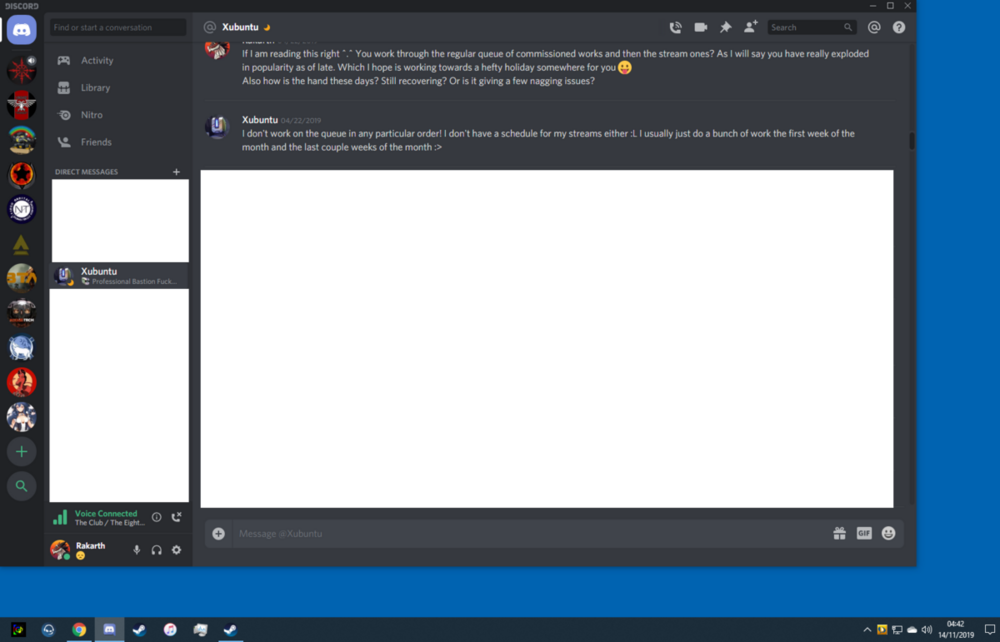This screenshot has width=1000, height=642.
Task: Open Chrome from the taskbar
Action: (x=79, y=630)
